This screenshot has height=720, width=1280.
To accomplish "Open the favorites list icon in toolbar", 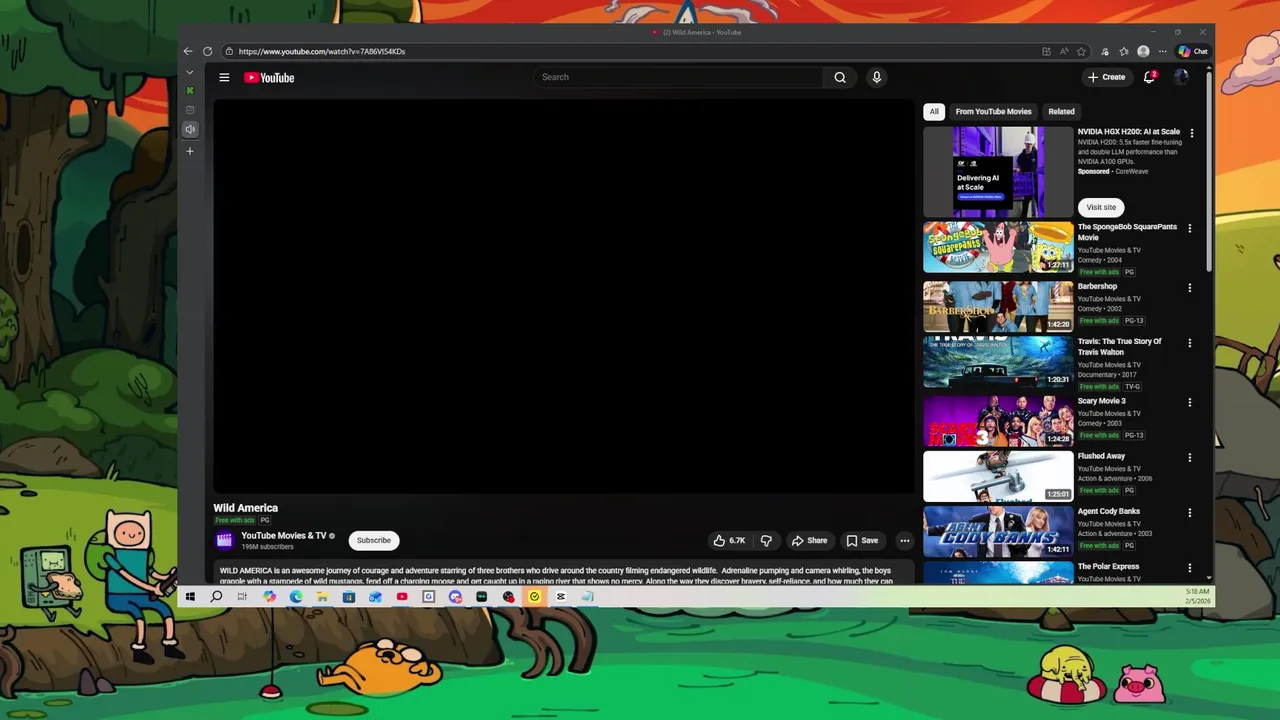I will pos(1124,51).
